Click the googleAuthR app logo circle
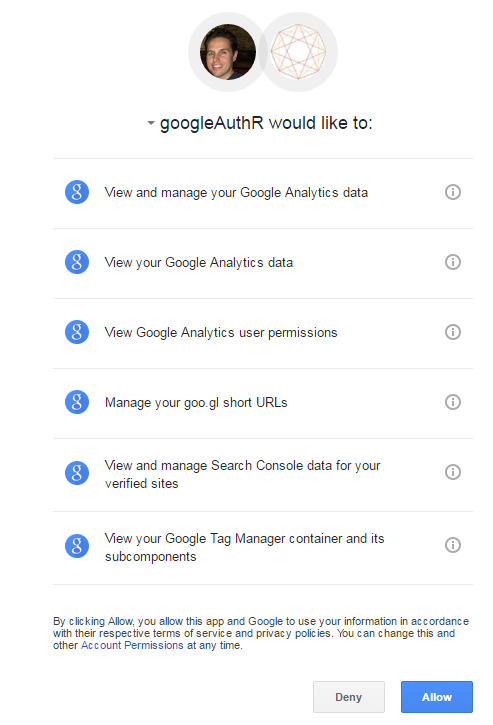Image resolution: width=493 pixels, height=725 pixels. [298, 52]
